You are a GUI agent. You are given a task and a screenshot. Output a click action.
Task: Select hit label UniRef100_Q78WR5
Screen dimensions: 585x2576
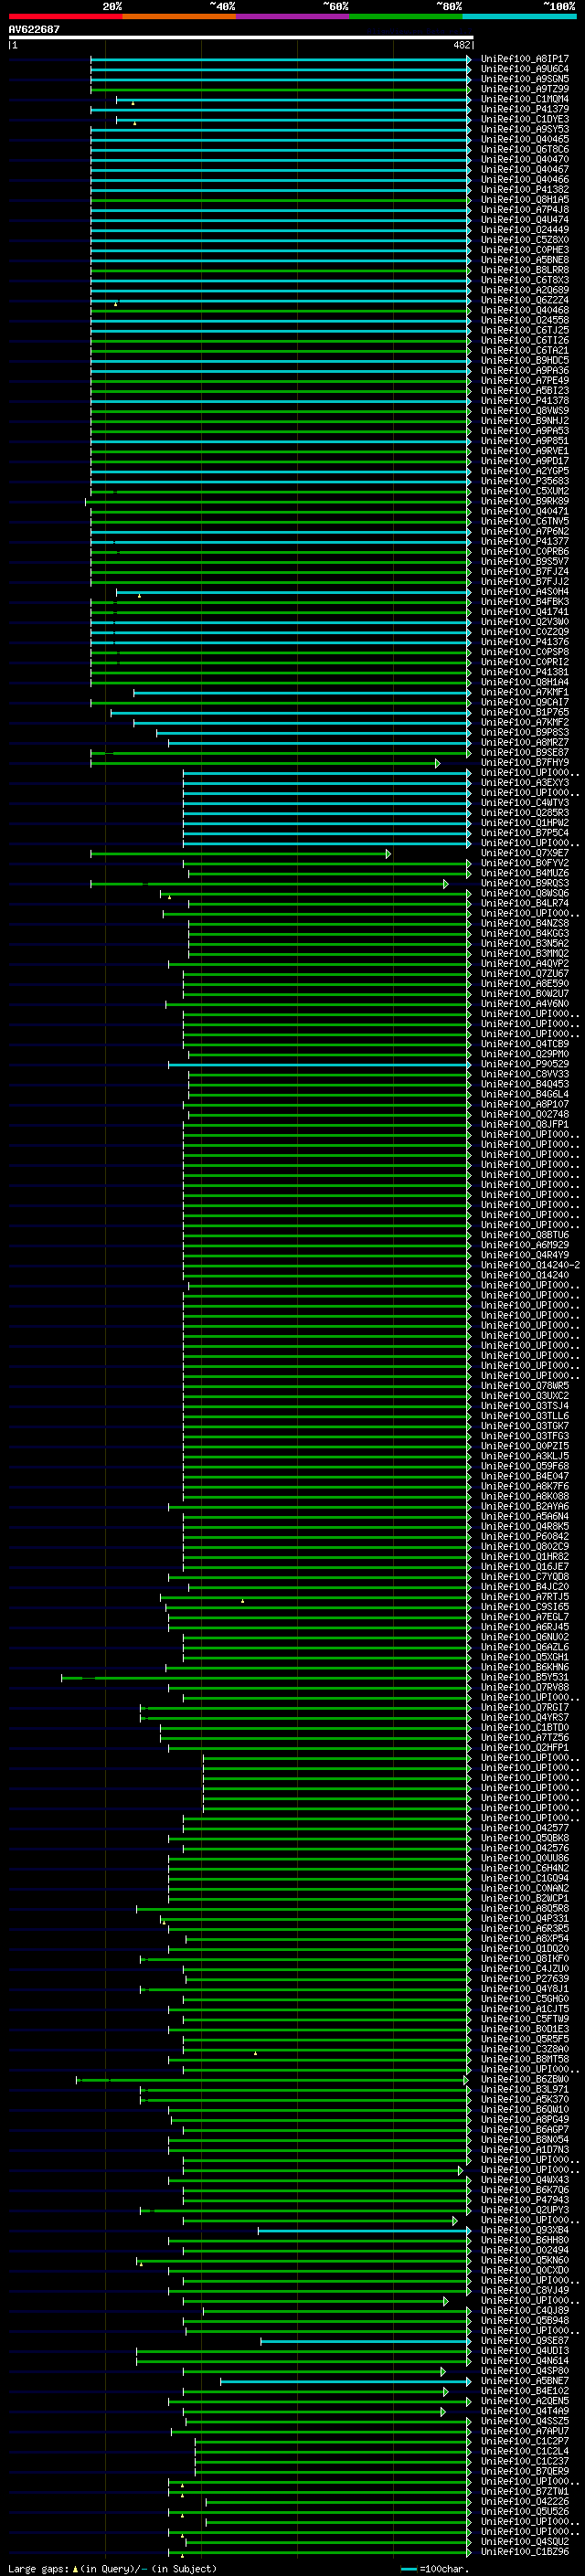[525, 1386]
